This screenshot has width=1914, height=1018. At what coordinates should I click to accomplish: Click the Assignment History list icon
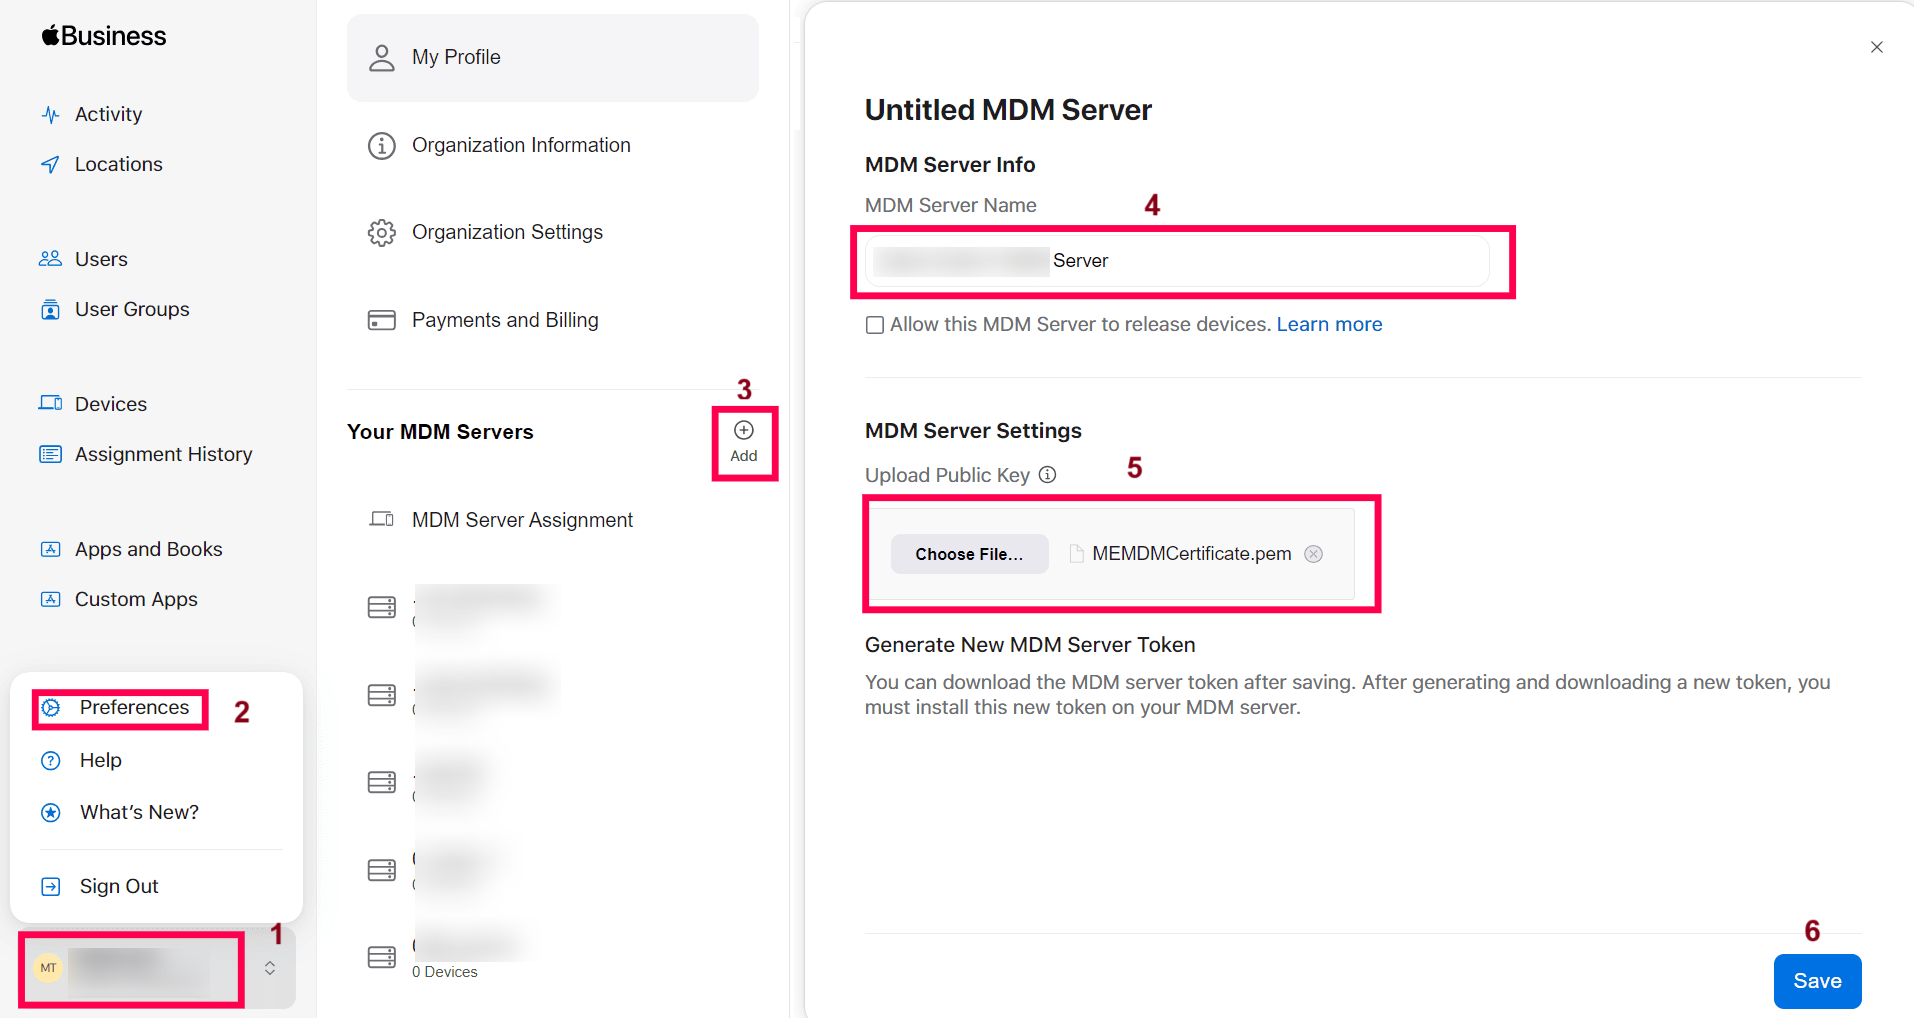pos(50,454)
